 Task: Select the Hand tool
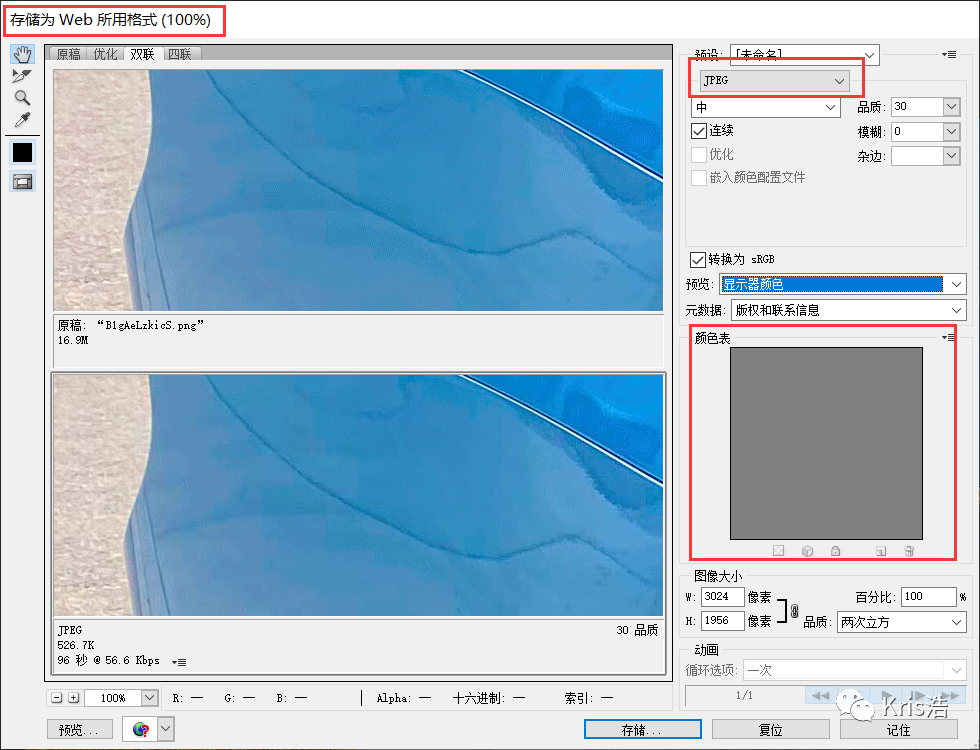[x=21, y=54]
